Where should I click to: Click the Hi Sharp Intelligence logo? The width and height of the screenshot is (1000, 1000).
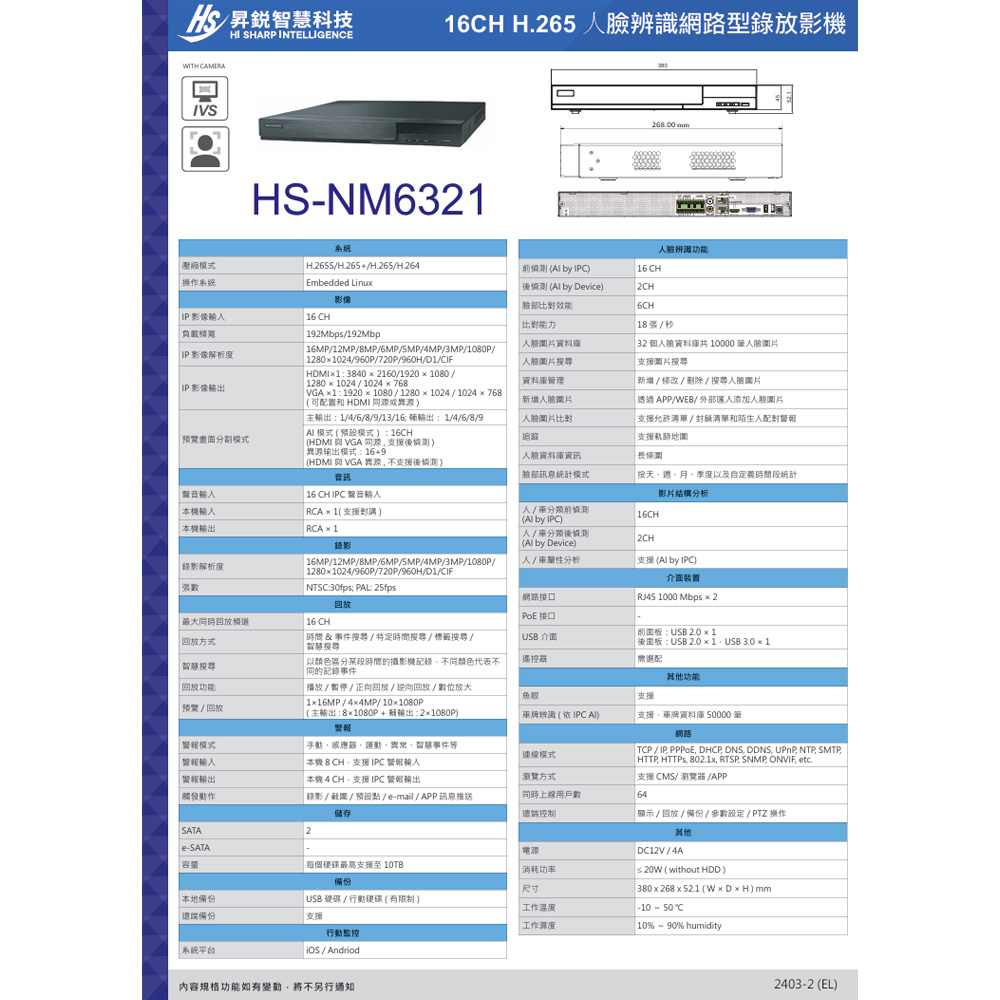point(264,25)
